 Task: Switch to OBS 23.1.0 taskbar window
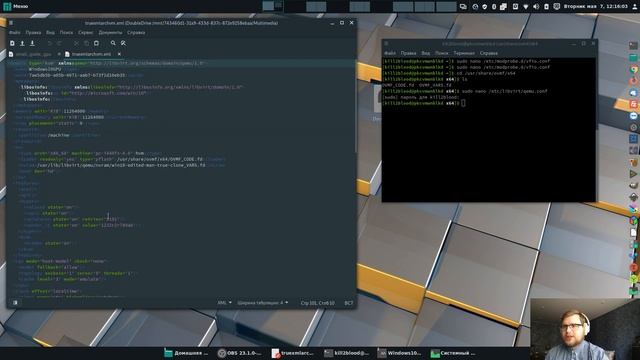click(239, 353)
